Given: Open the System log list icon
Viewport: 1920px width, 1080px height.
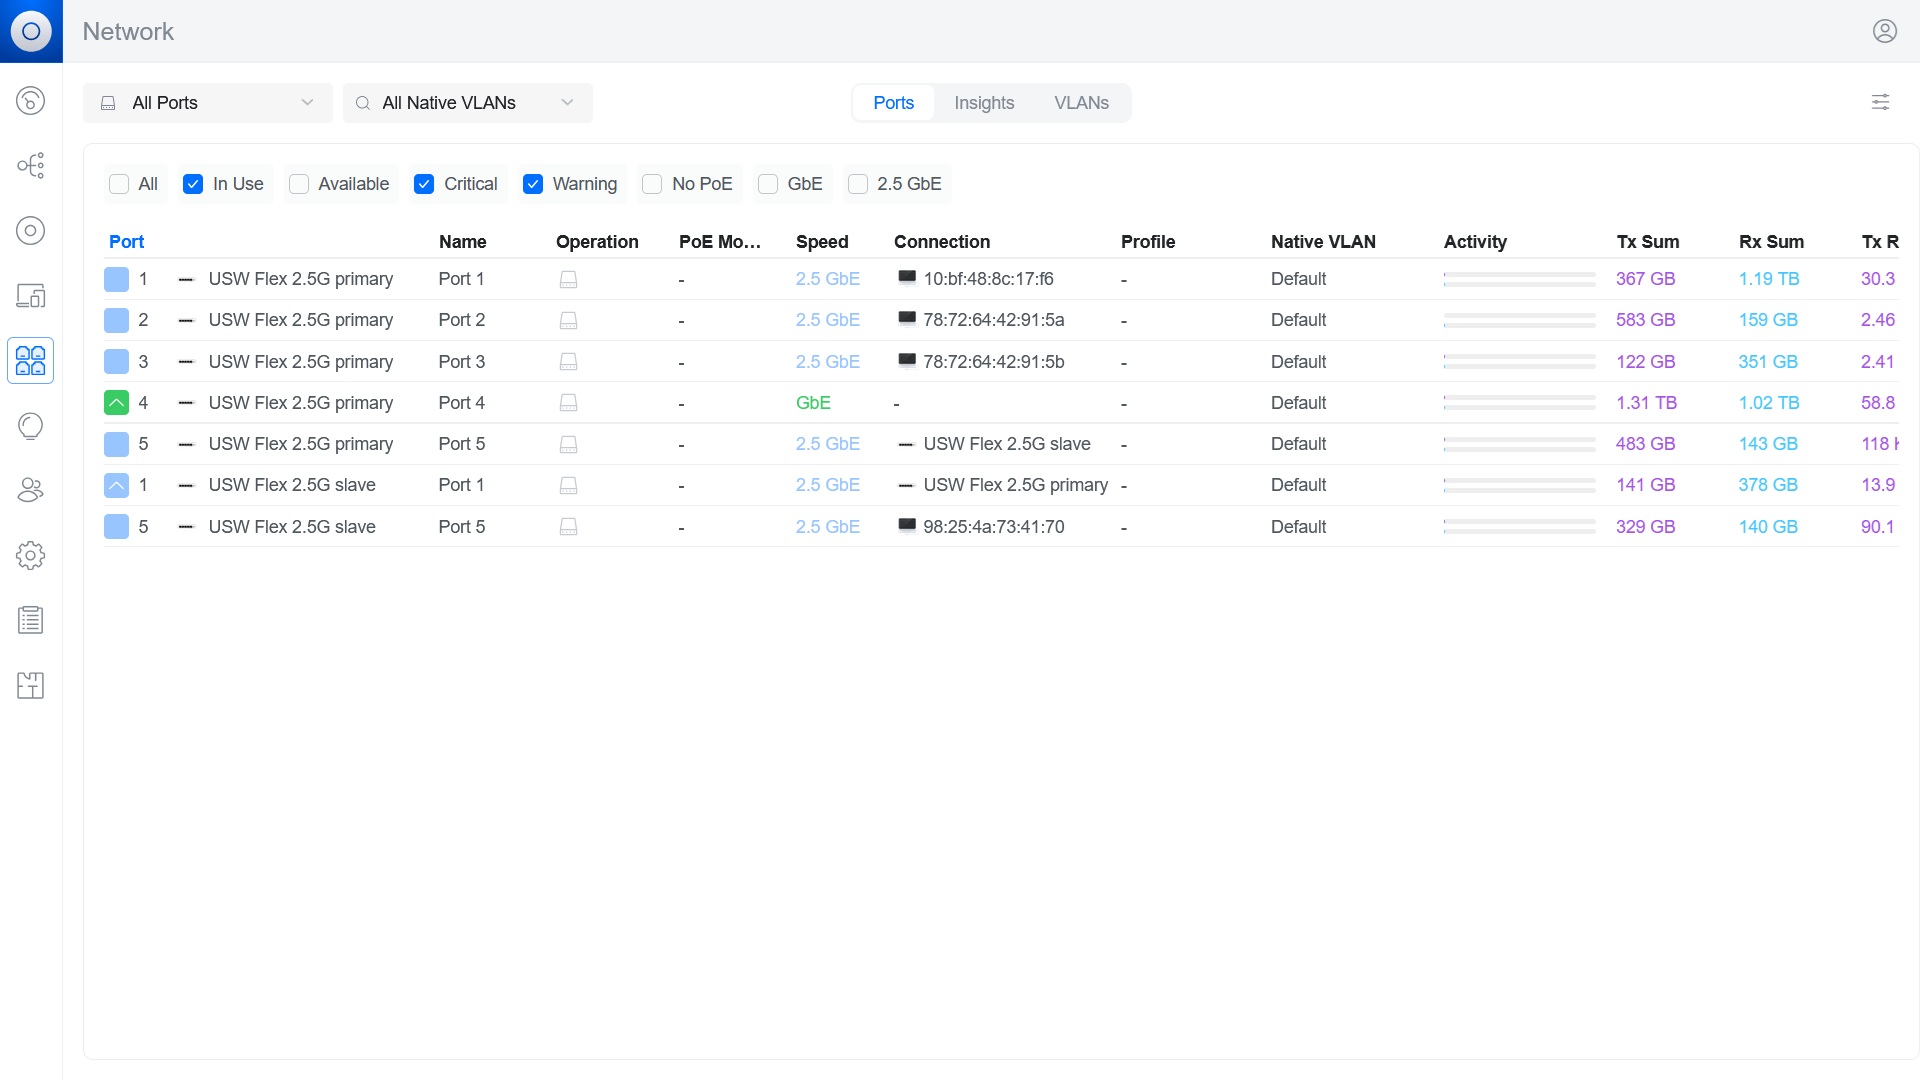Looking at the screenshot, I should (x=31, y=620).
